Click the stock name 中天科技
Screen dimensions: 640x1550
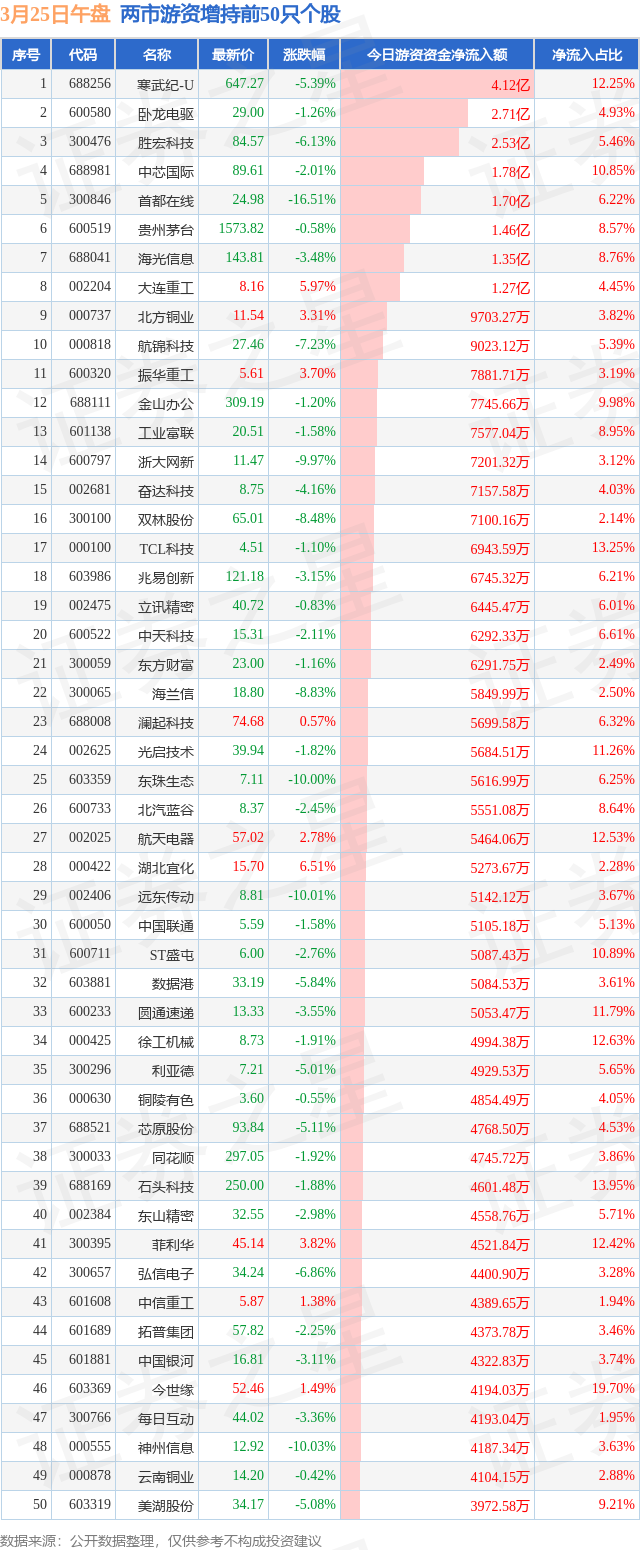coord(166,635)
